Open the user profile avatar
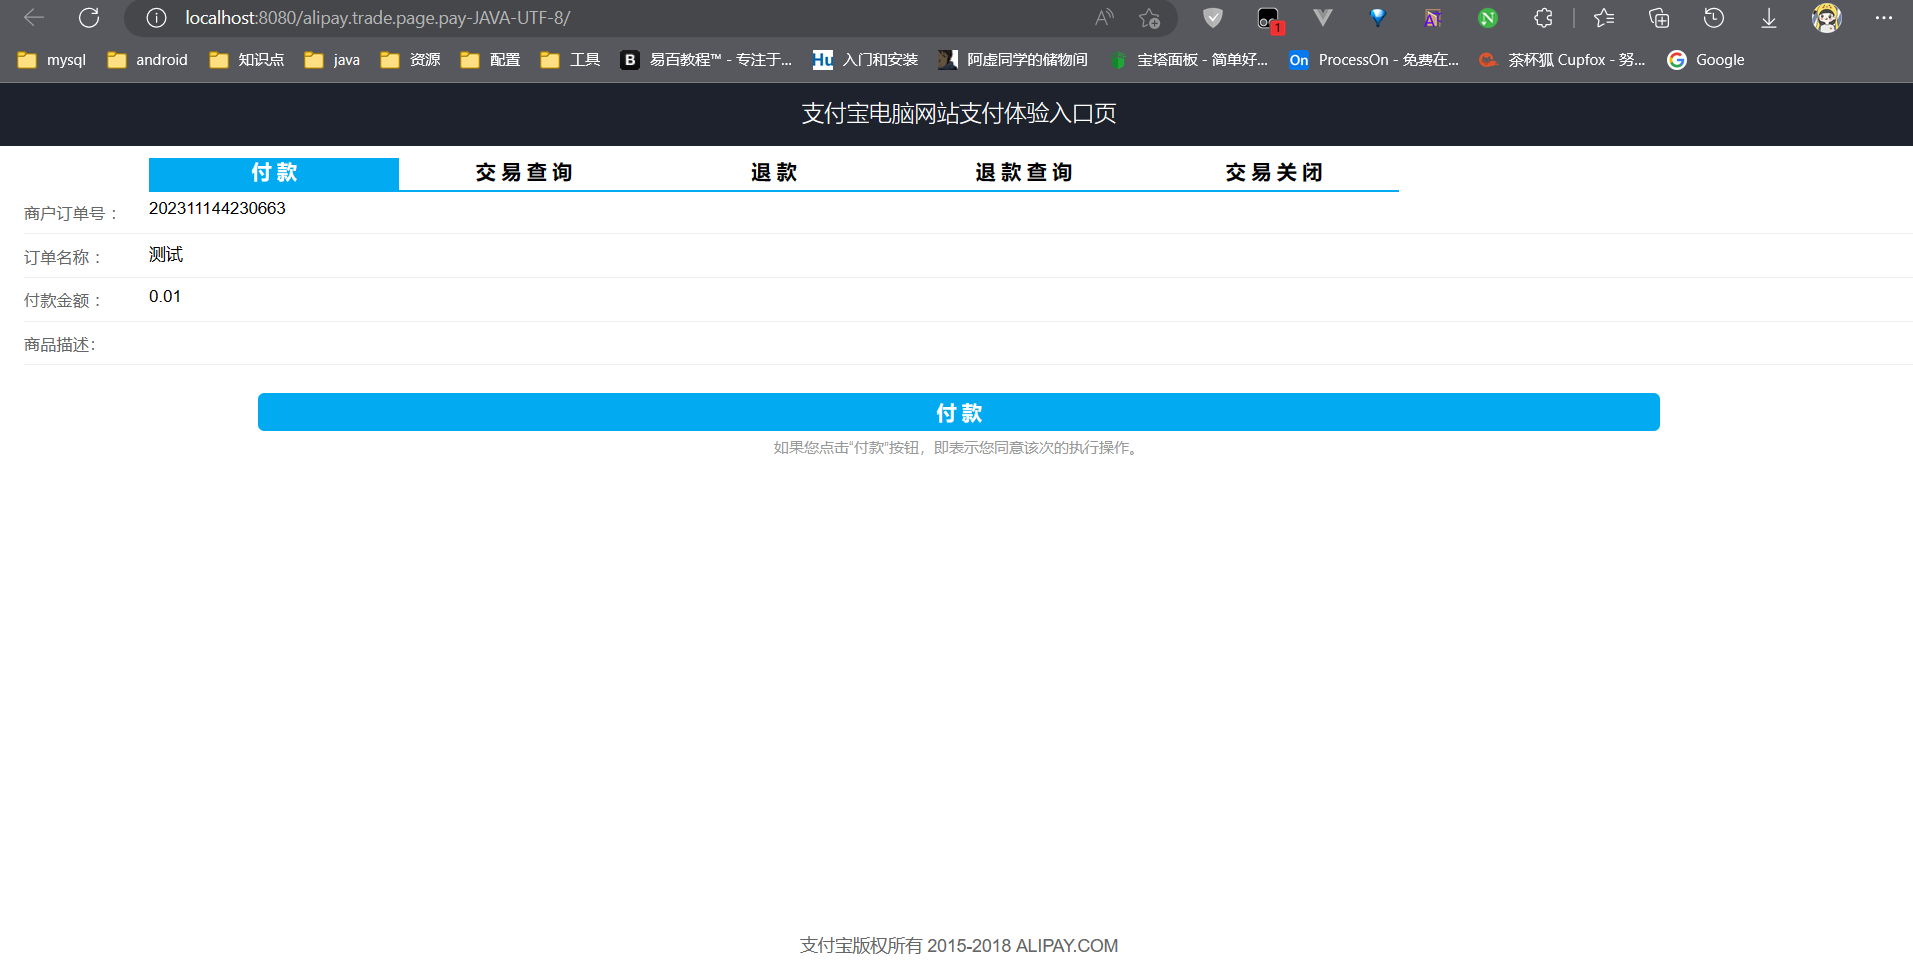This screenshot has width=1913, height=963. tap(1827, 18)
